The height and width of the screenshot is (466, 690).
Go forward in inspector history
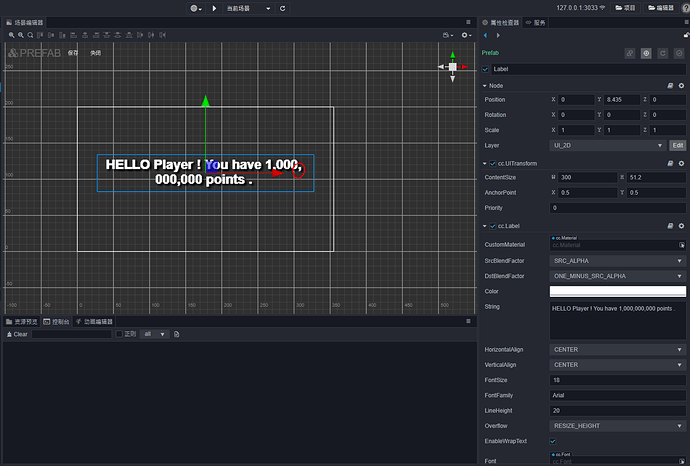(x=498, y=35)
